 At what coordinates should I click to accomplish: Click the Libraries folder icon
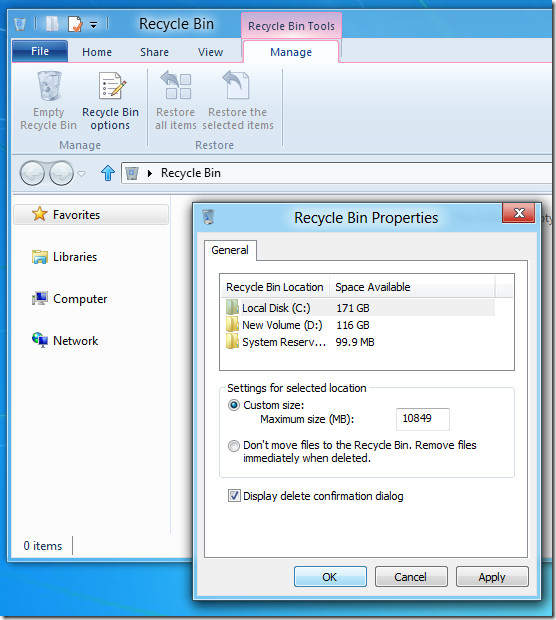40,257
